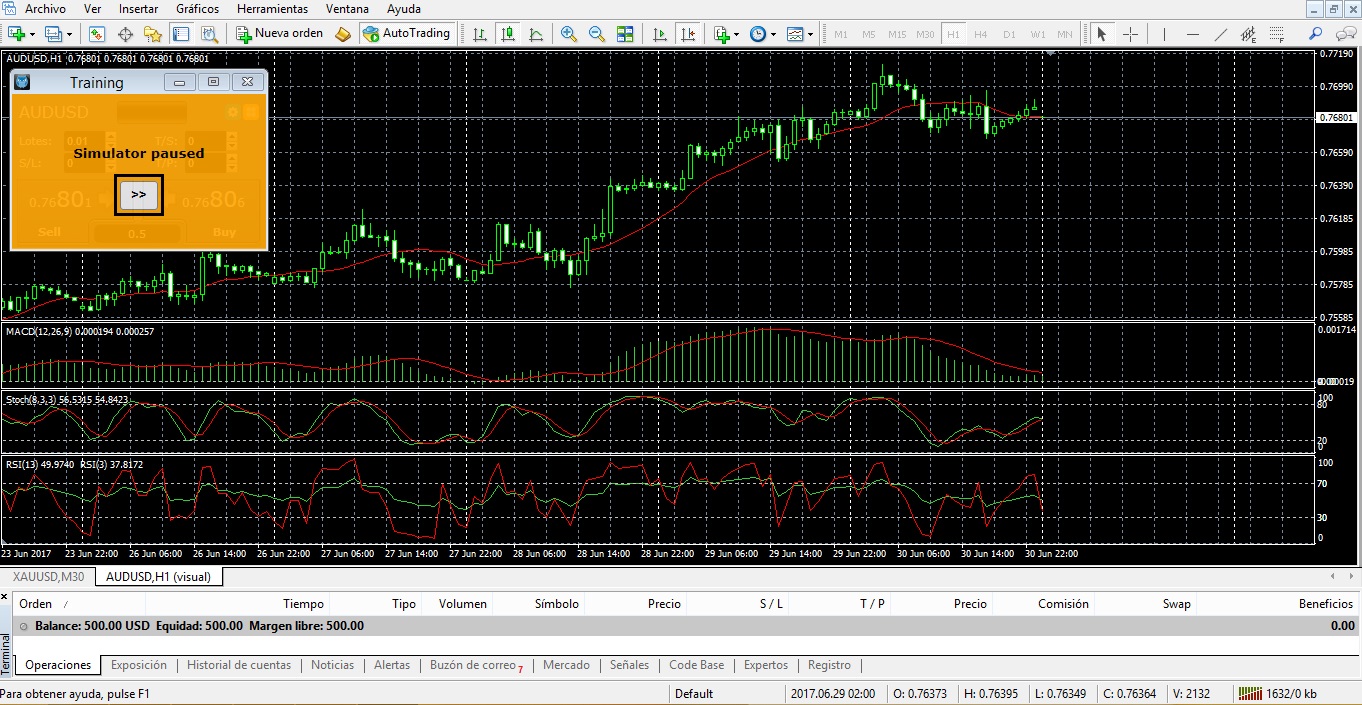The height and width of the screenshot is (705, 1362).
Task: Select the trendline drawing tool
Action: [x=1221, y=33]
